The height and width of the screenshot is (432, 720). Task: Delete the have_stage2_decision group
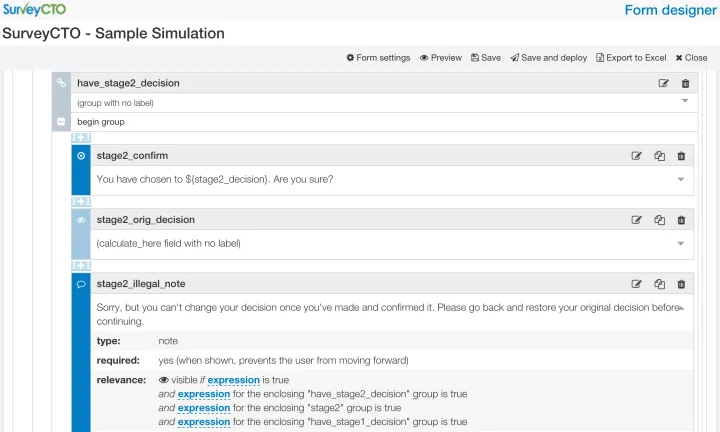[685, 84]
